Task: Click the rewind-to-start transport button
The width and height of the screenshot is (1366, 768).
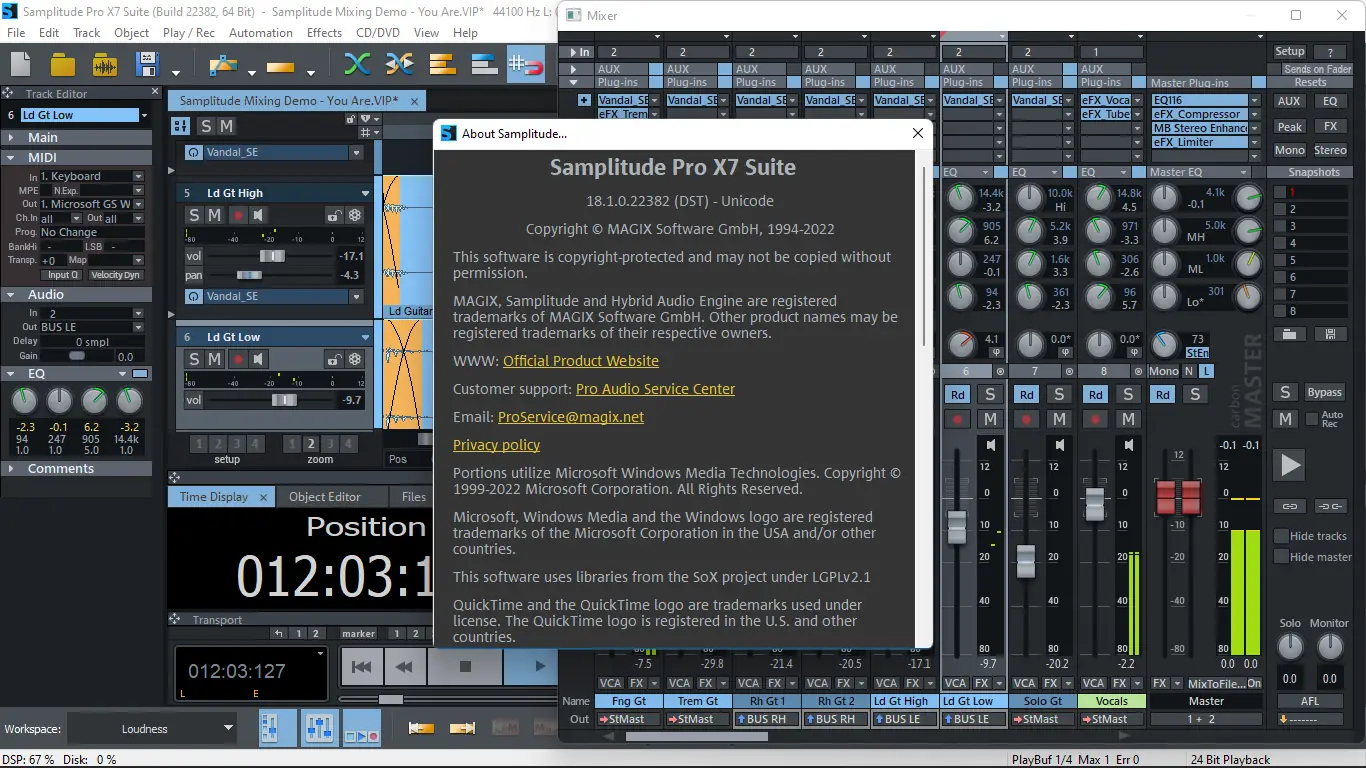Action: (x=362, y=666)
